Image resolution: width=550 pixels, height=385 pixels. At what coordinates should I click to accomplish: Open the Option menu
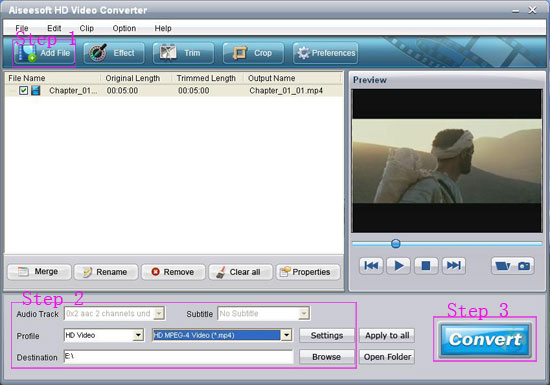pos(124,28)
